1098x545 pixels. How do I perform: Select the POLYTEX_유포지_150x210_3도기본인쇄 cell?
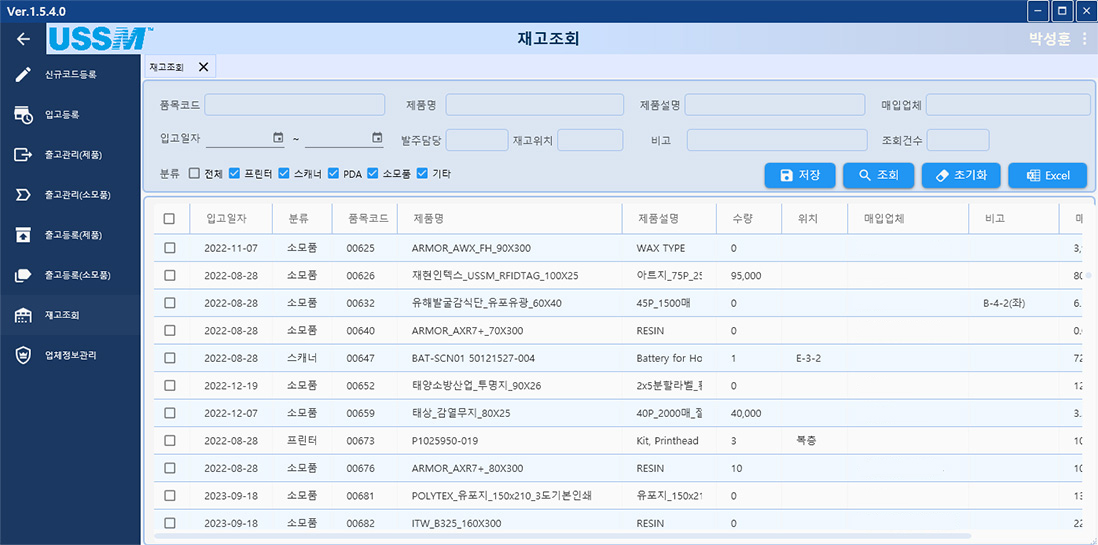pyautogui.click(x=503, y=496)
